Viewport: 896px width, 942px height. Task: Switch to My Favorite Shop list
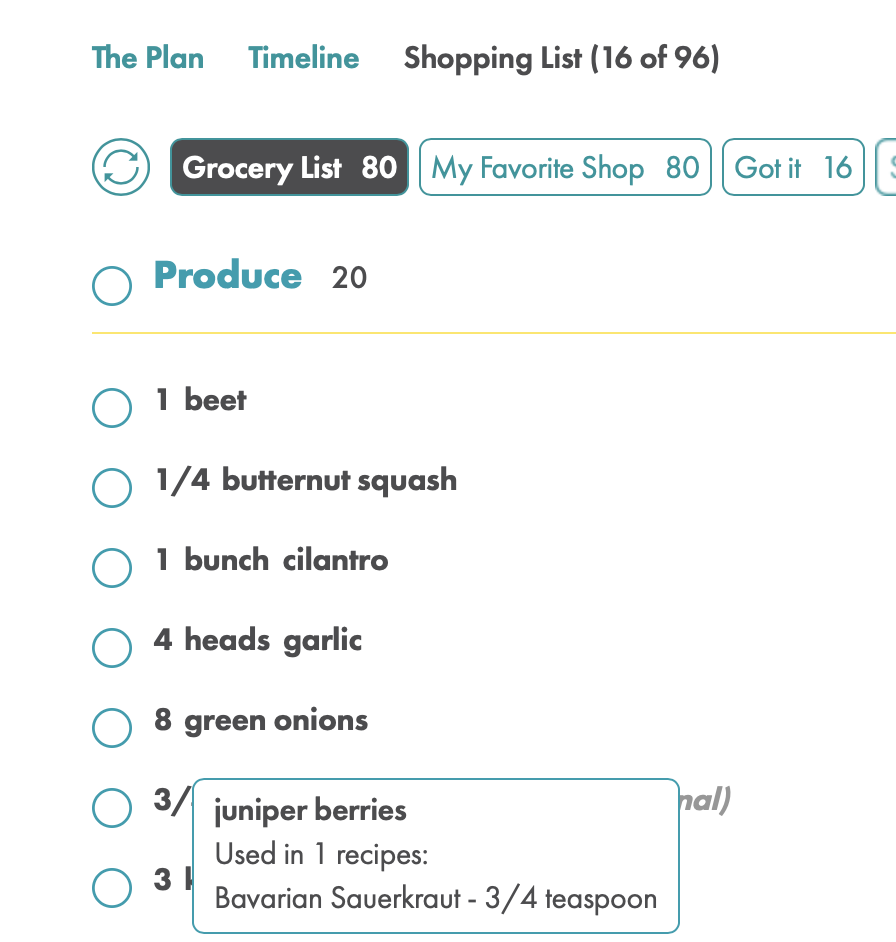pyautogui.click(x=565, y=167)
